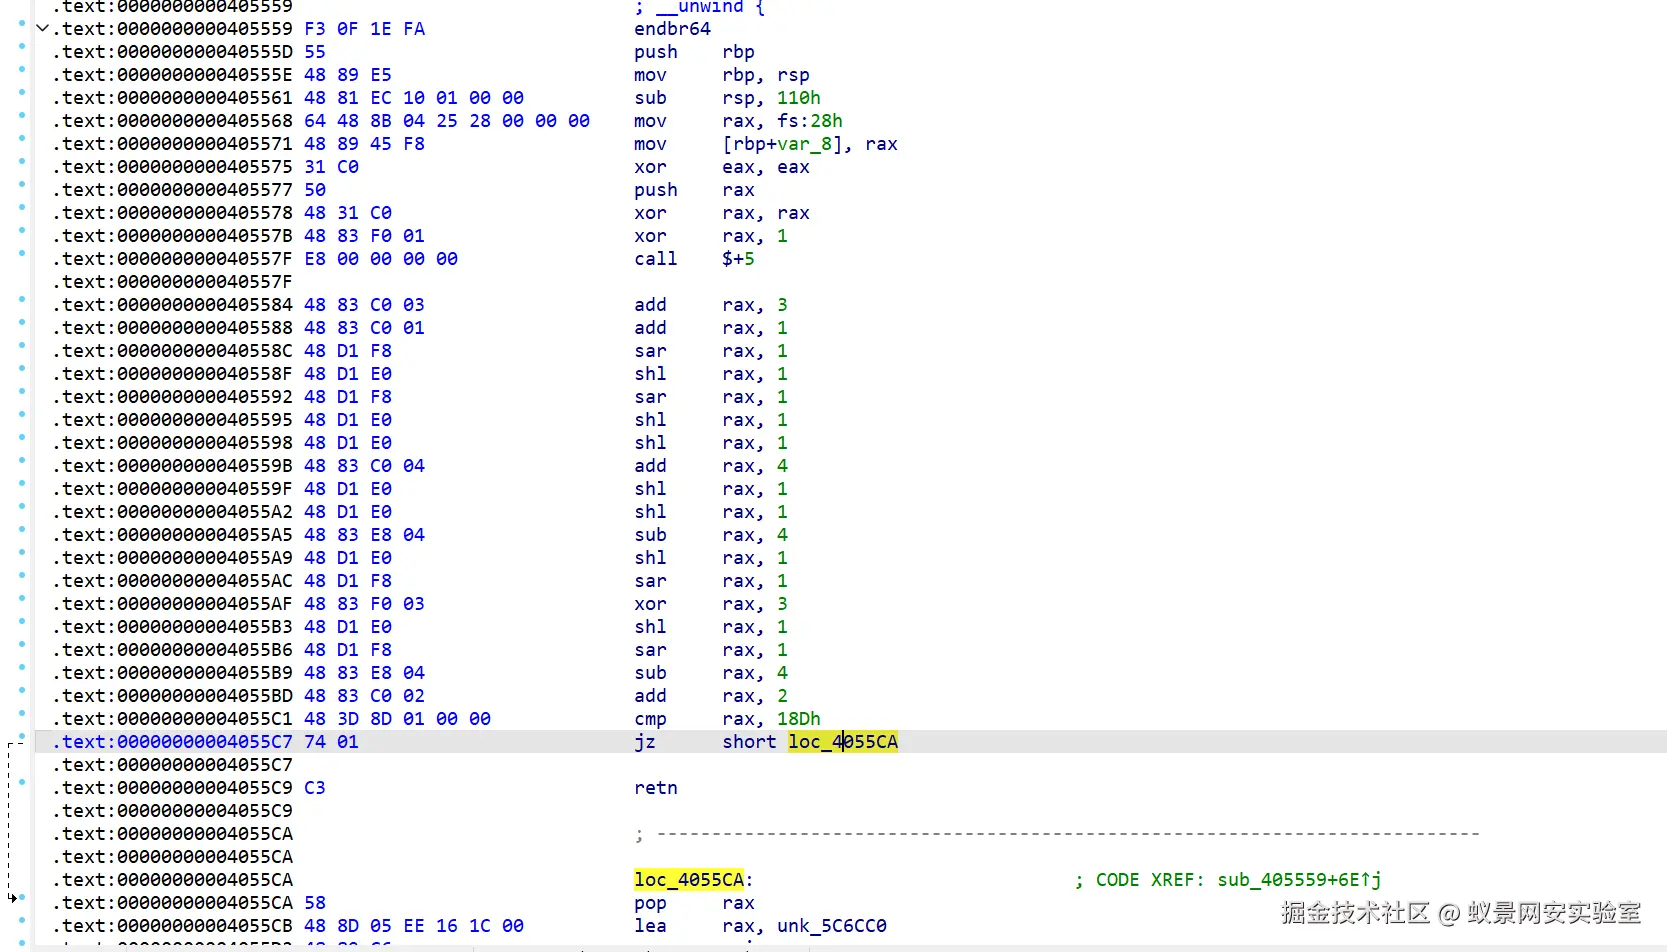Image resolution: width=1667 pixels, height=952 pixels.
Task: Click xor rax, 1 at 40557B
Action: pos(711,236)
